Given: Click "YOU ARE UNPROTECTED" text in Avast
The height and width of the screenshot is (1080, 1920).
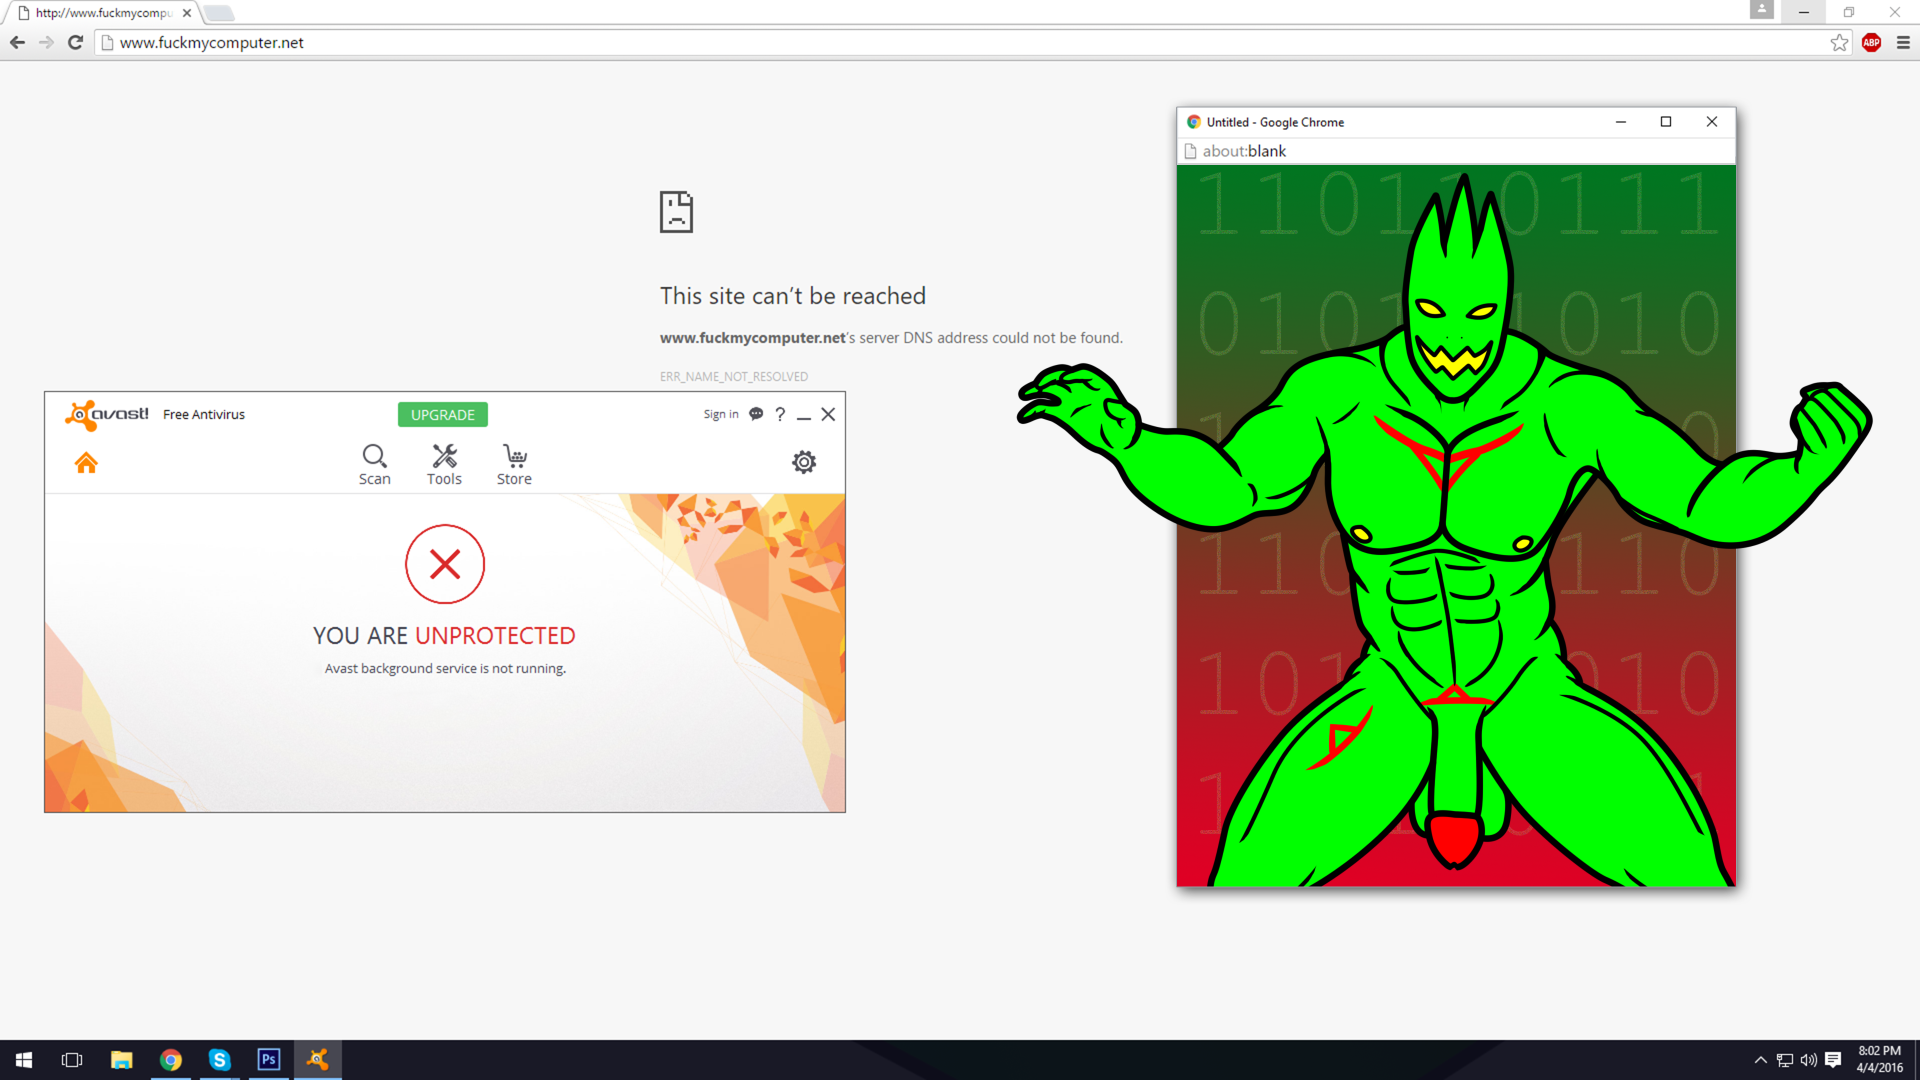Looking at the screenshot, I should (444, 636).
